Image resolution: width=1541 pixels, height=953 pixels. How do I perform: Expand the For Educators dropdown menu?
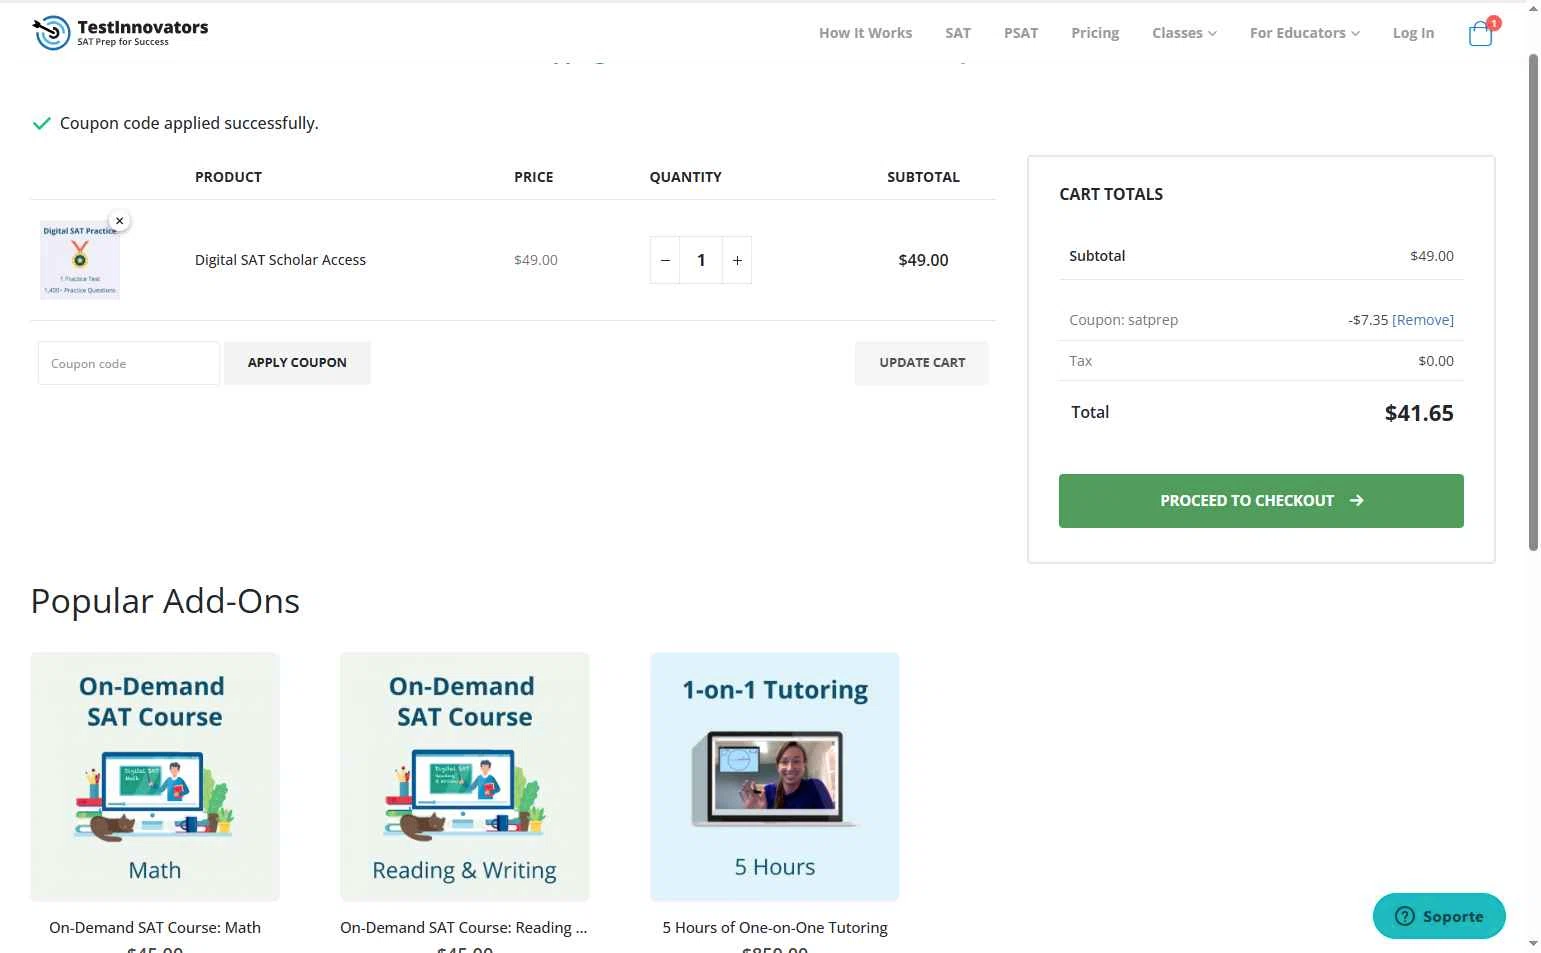coord(1304,33)
